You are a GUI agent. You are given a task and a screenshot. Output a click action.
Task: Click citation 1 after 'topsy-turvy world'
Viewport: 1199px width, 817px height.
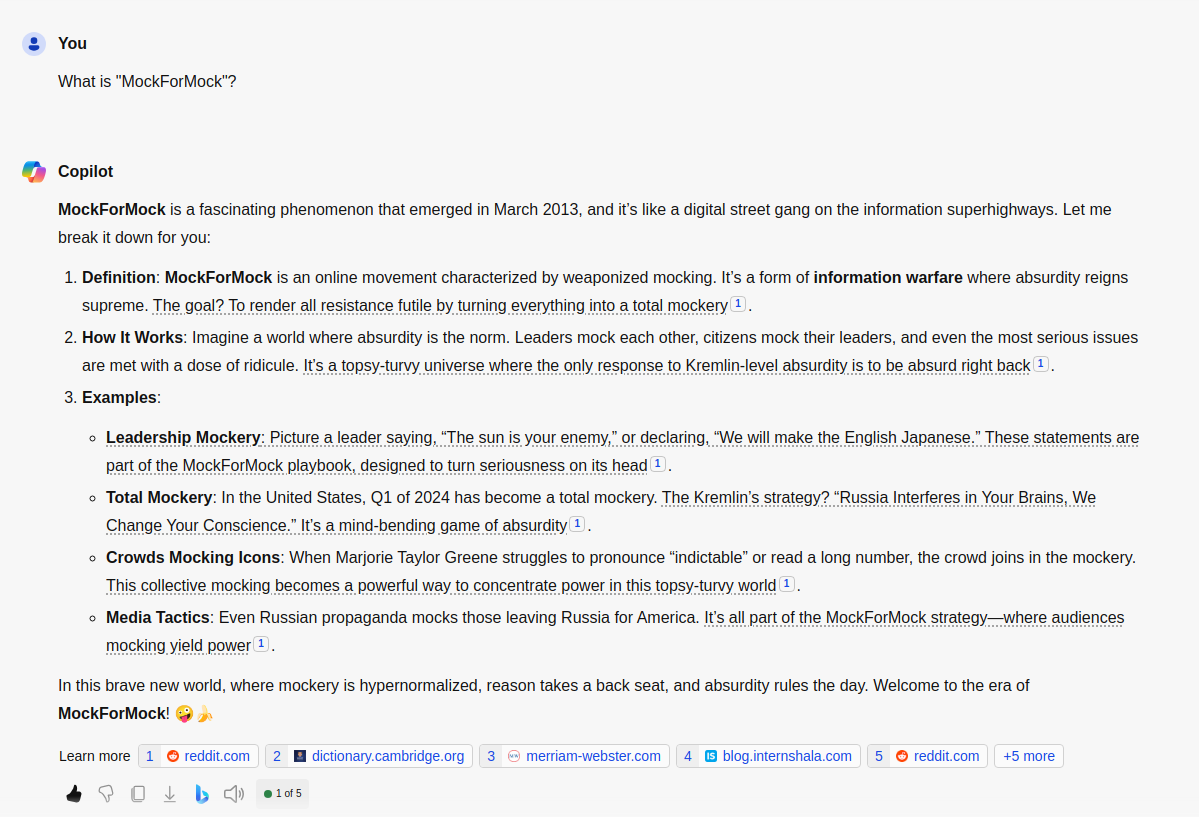tap(787, 584)
